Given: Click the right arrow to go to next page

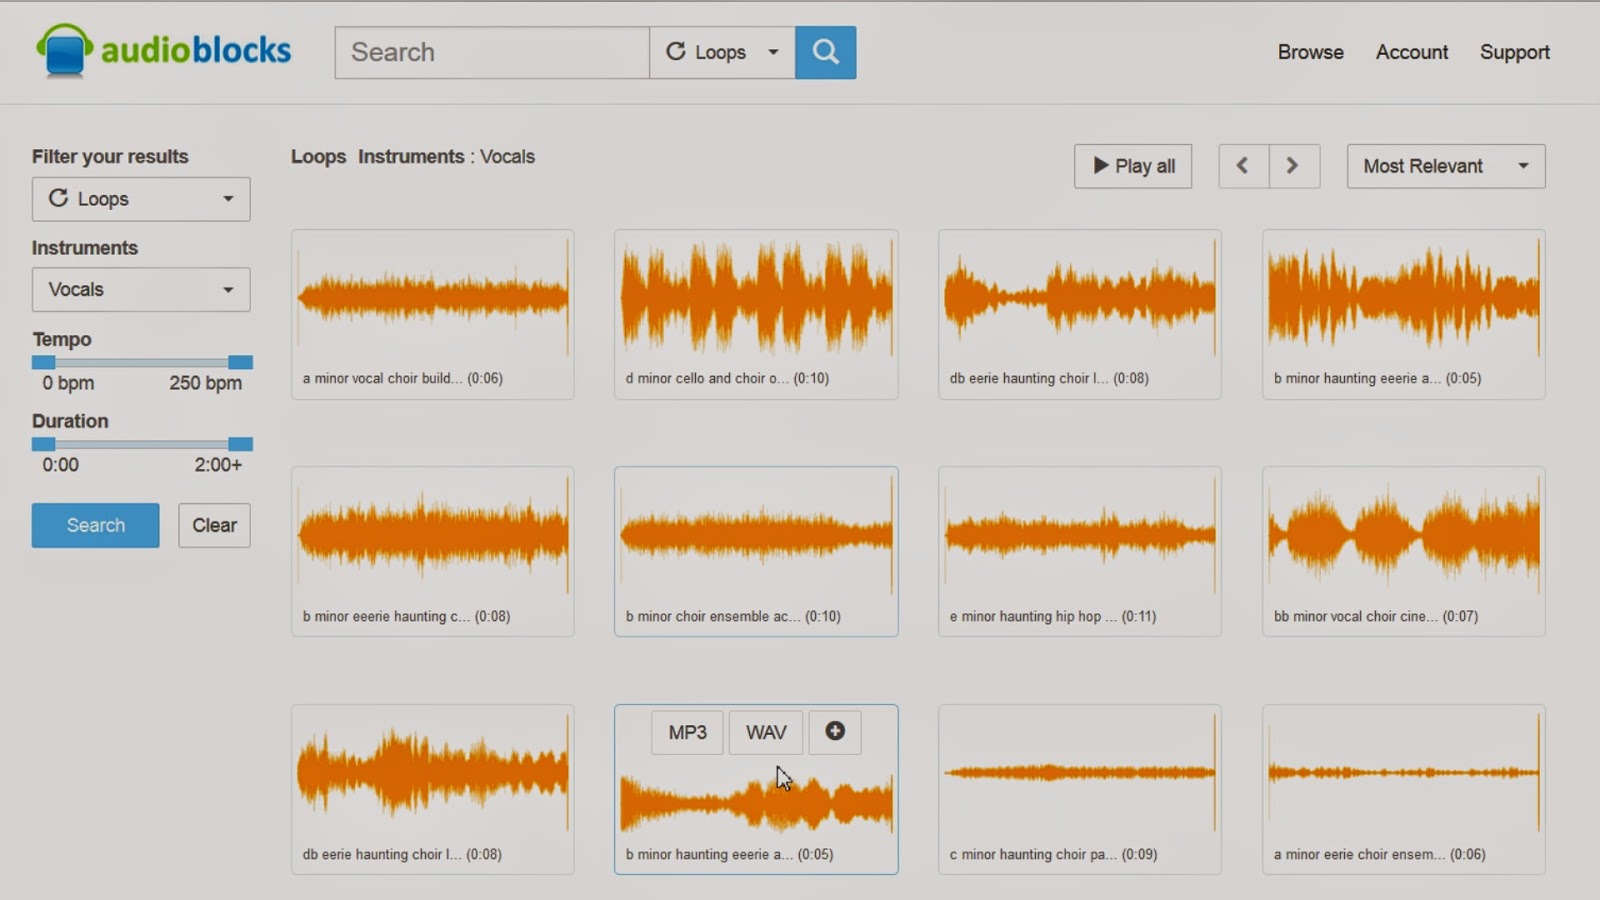Looking at the screenshot, I should pos(1294,166).
